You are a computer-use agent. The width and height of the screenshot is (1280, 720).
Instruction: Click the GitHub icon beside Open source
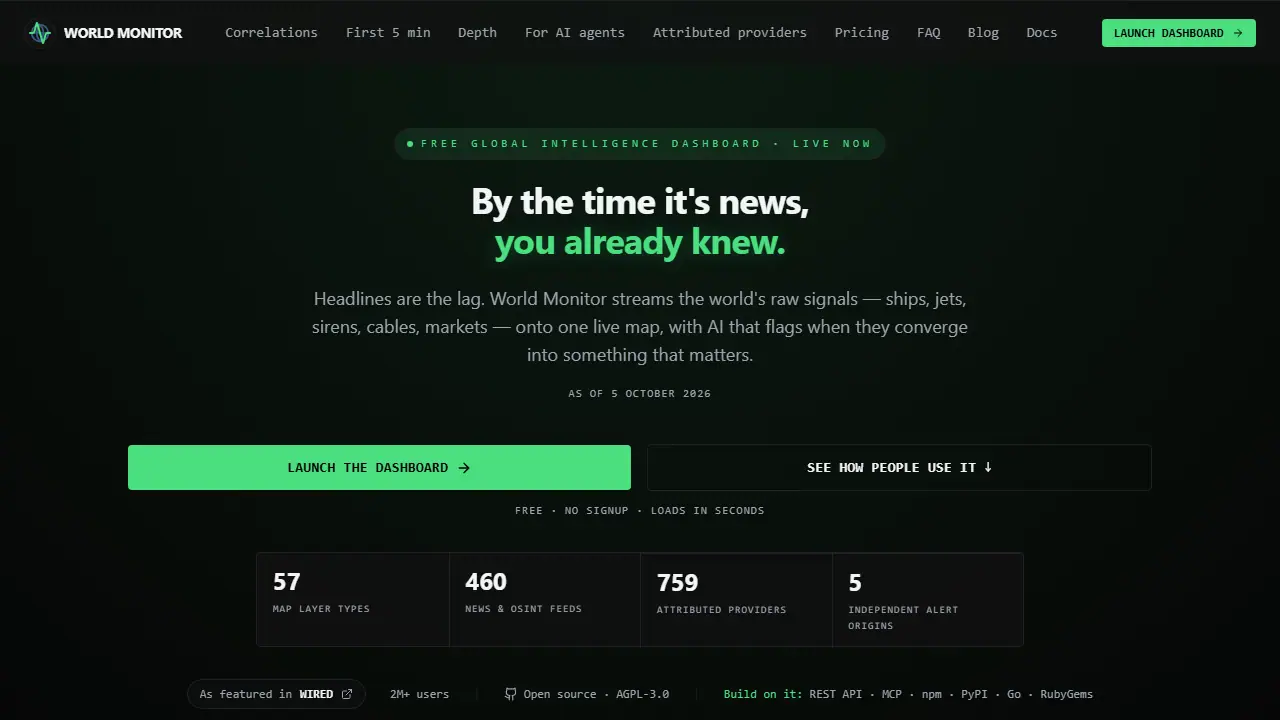(510, 694)
